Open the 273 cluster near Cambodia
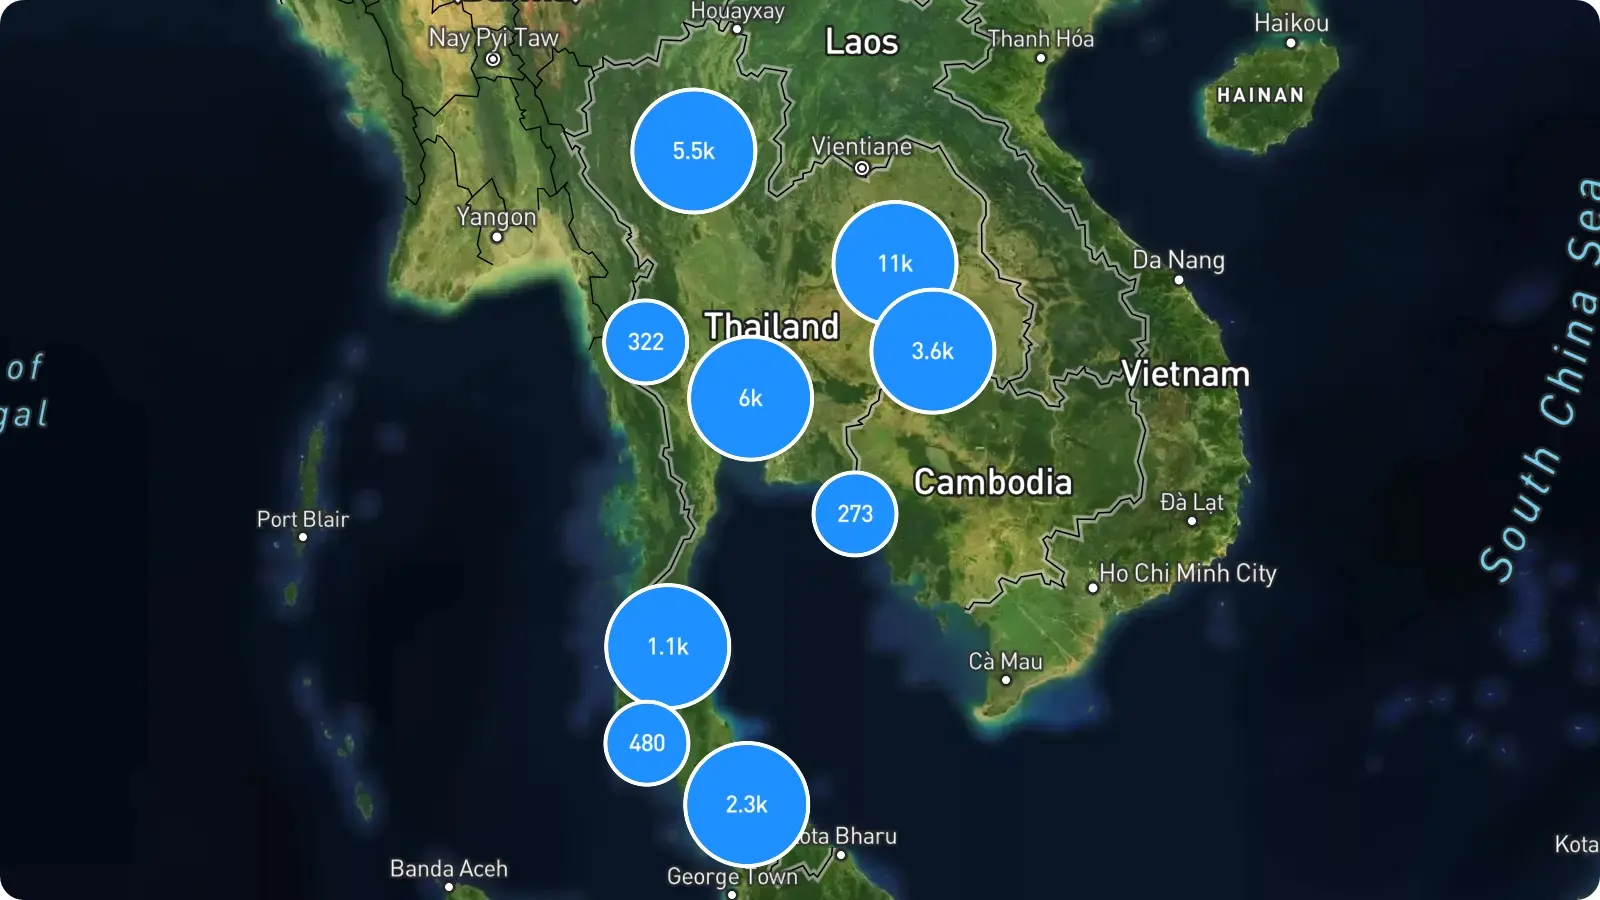The height and width of the screenshot is (900, 1600). tap(855, 514)
